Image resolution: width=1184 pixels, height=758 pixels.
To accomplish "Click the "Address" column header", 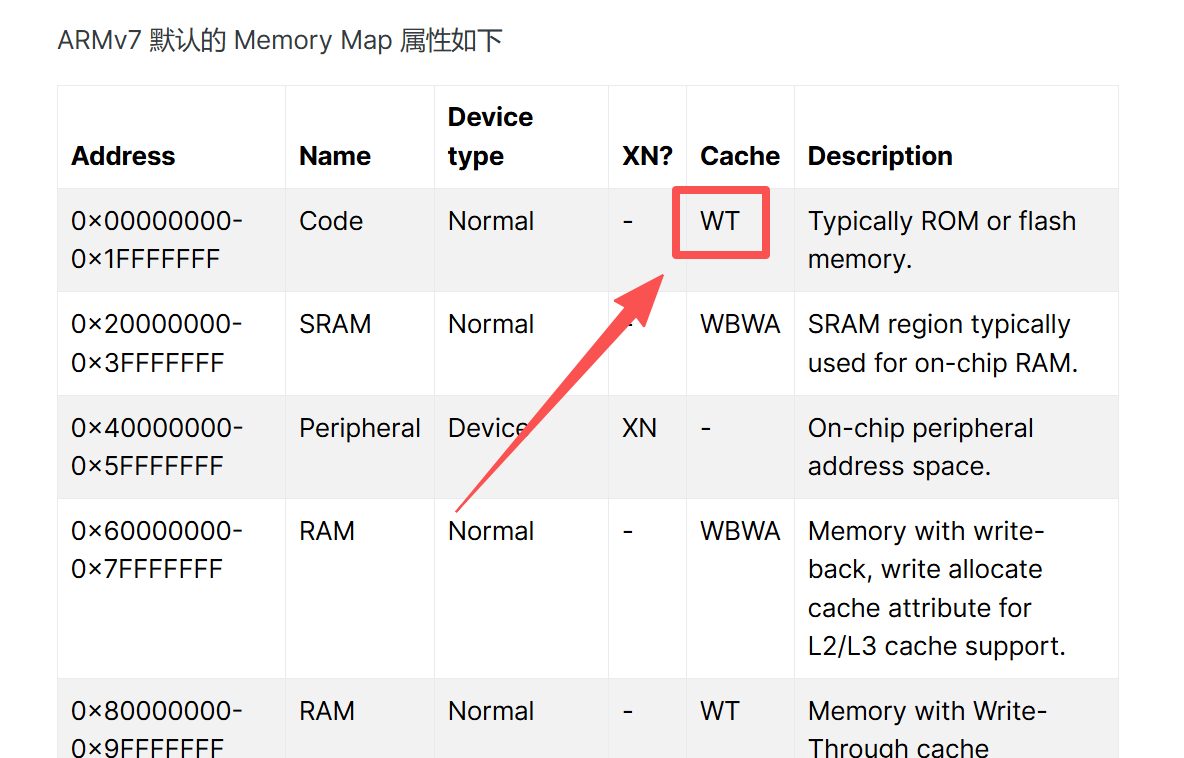I will (123, 156).
